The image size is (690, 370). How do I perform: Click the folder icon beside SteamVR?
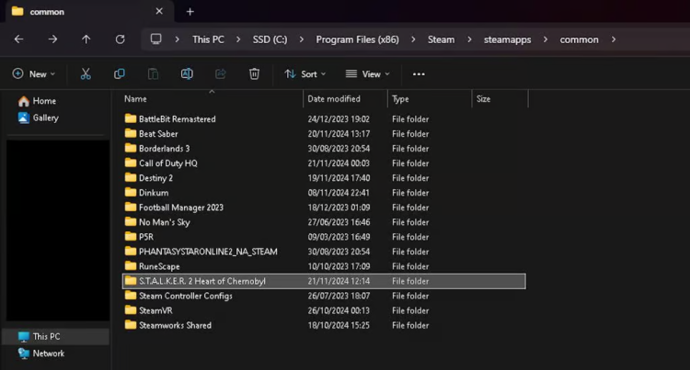point(130,310)
